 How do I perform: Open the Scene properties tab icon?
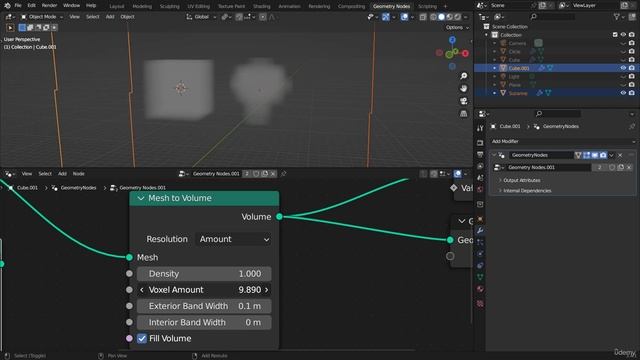pos(480,178)
